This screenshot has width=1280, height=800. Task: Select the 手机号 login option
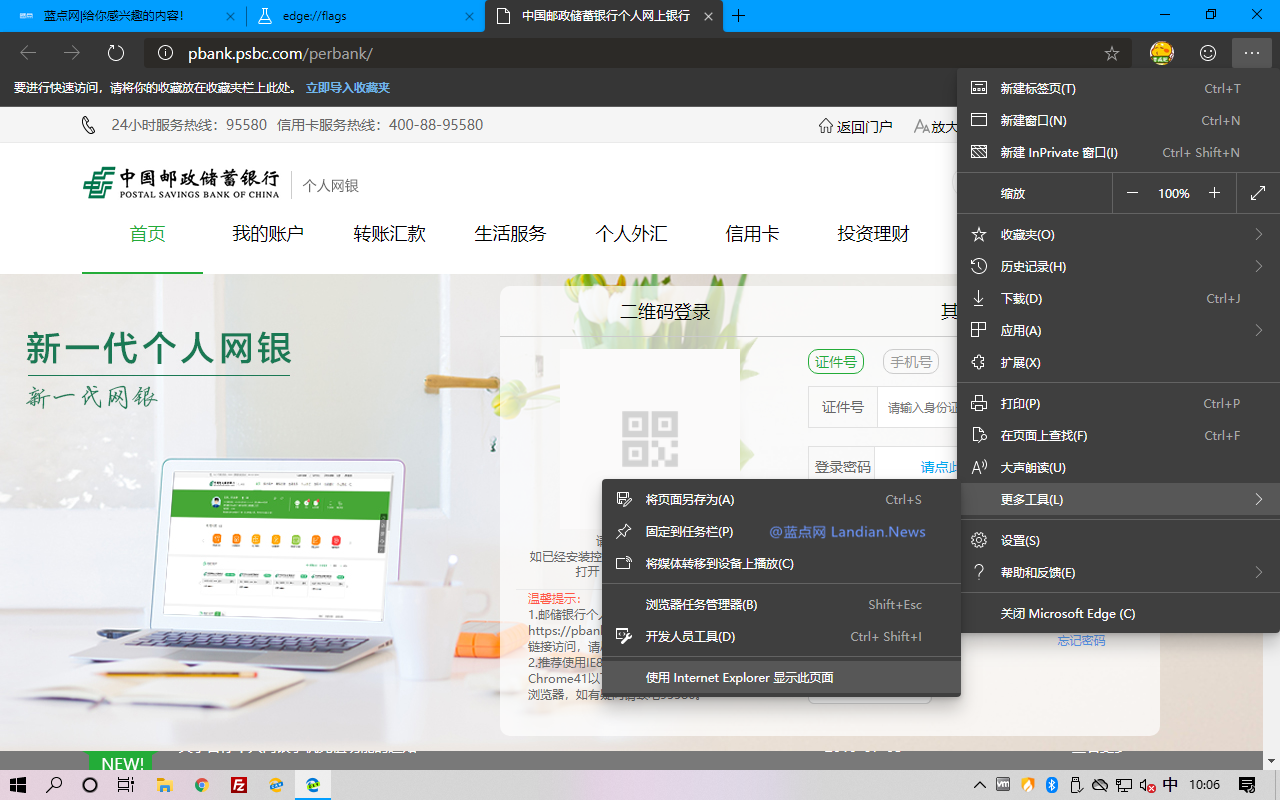tap(910, 362)
